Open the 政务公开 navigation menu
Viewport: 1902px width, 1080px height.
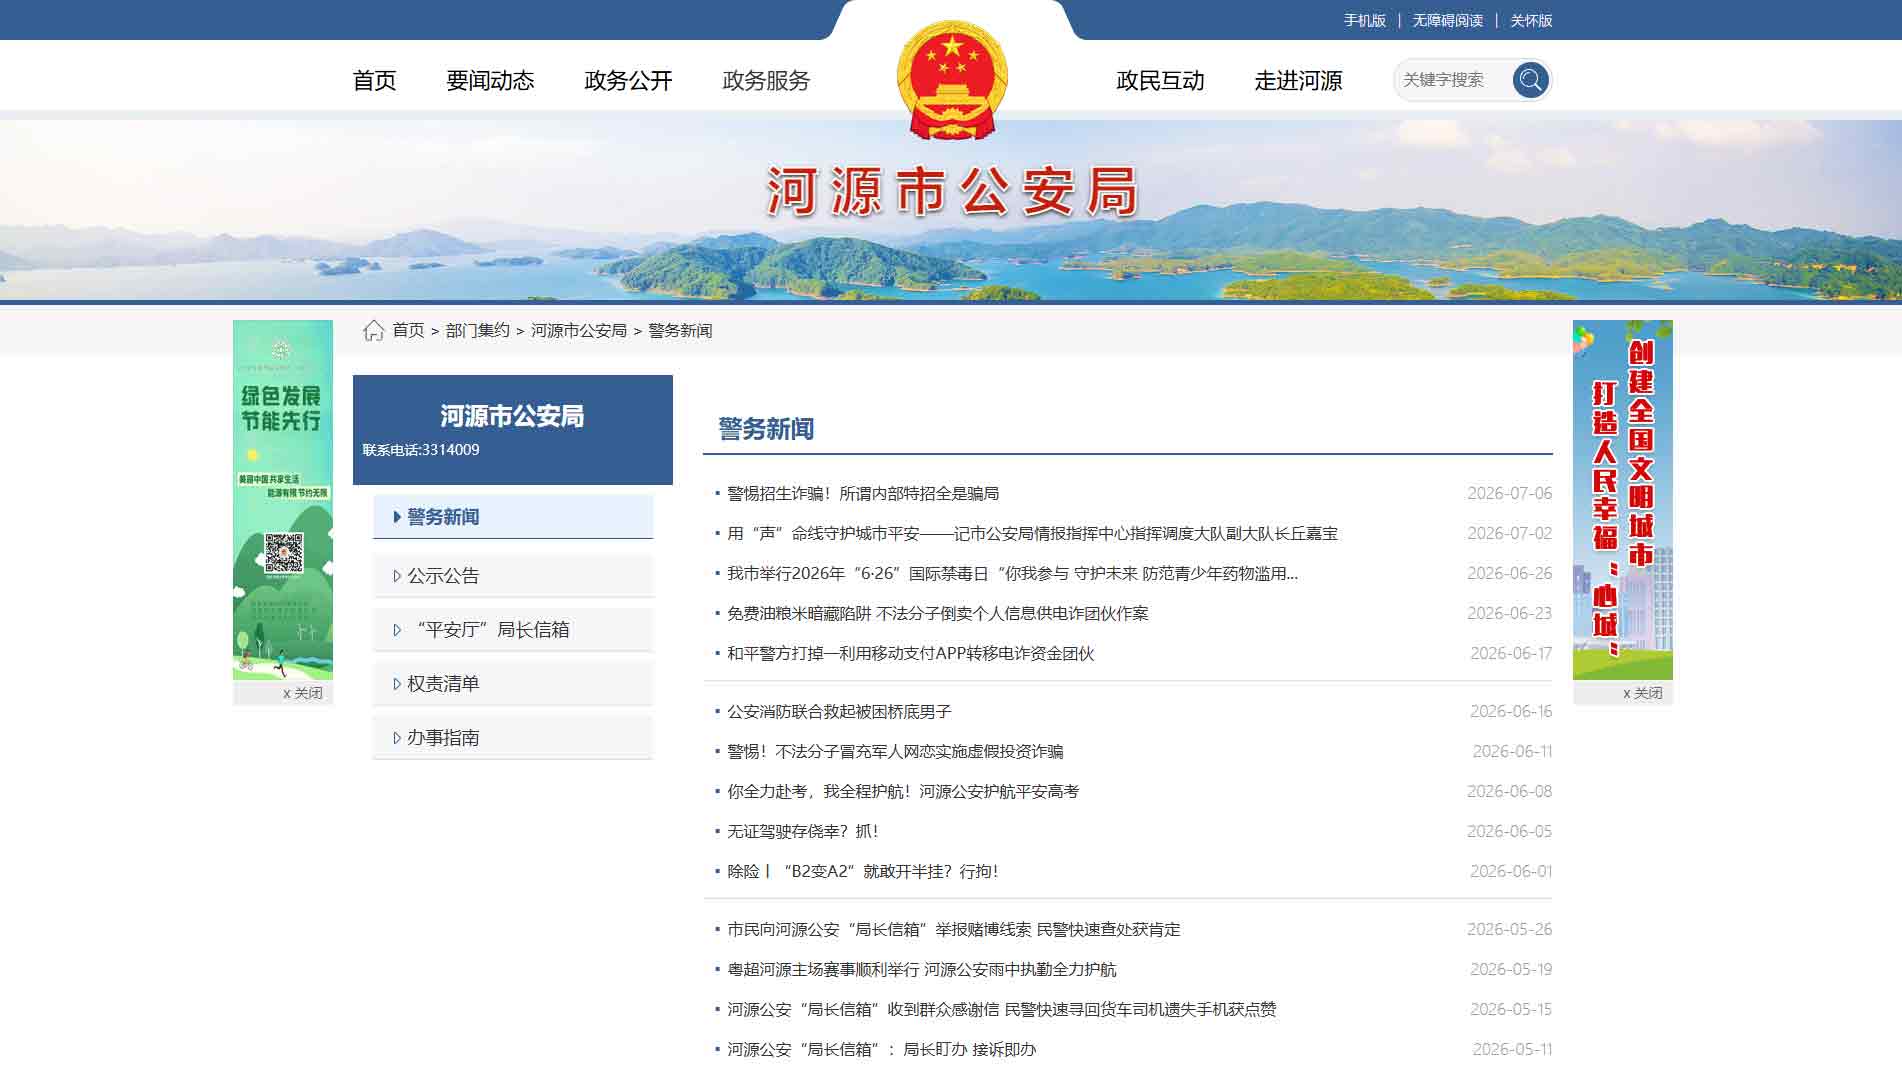[x=628, y=81]
